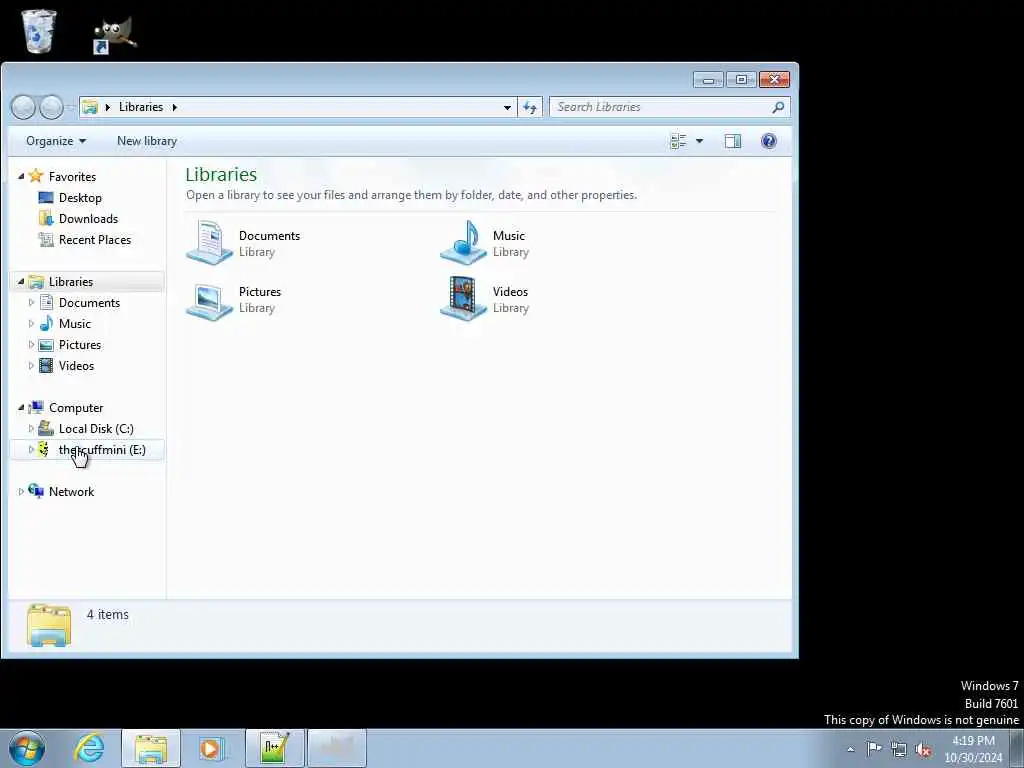Viewport: 1024px width, 768px height.
Task: Open the Organize menu
Action: point(56,141)
